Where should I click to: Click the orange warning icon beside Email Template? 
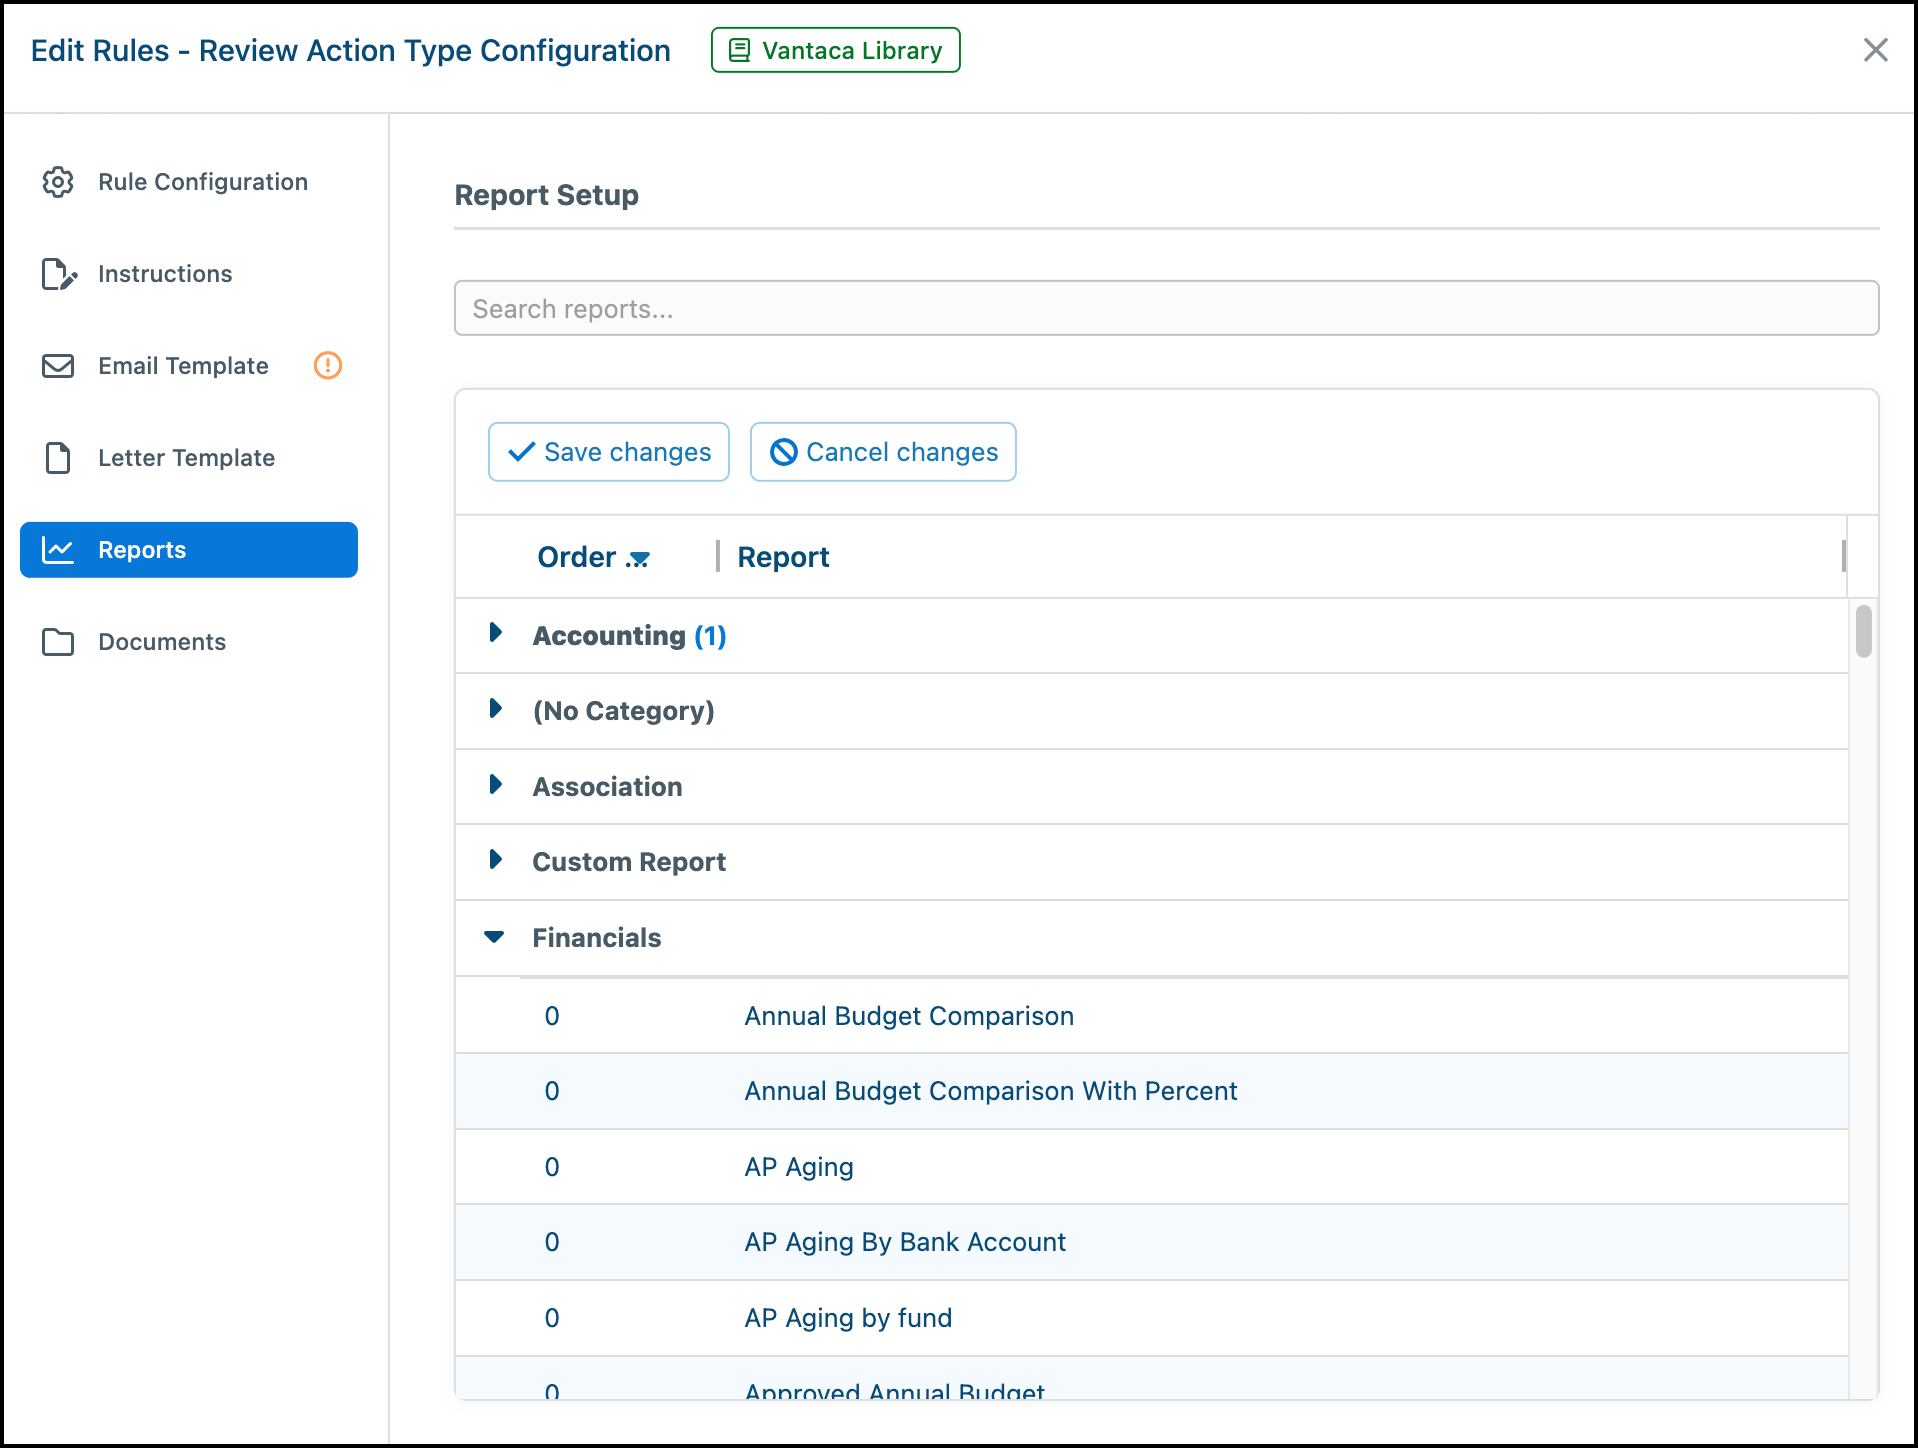328,366
